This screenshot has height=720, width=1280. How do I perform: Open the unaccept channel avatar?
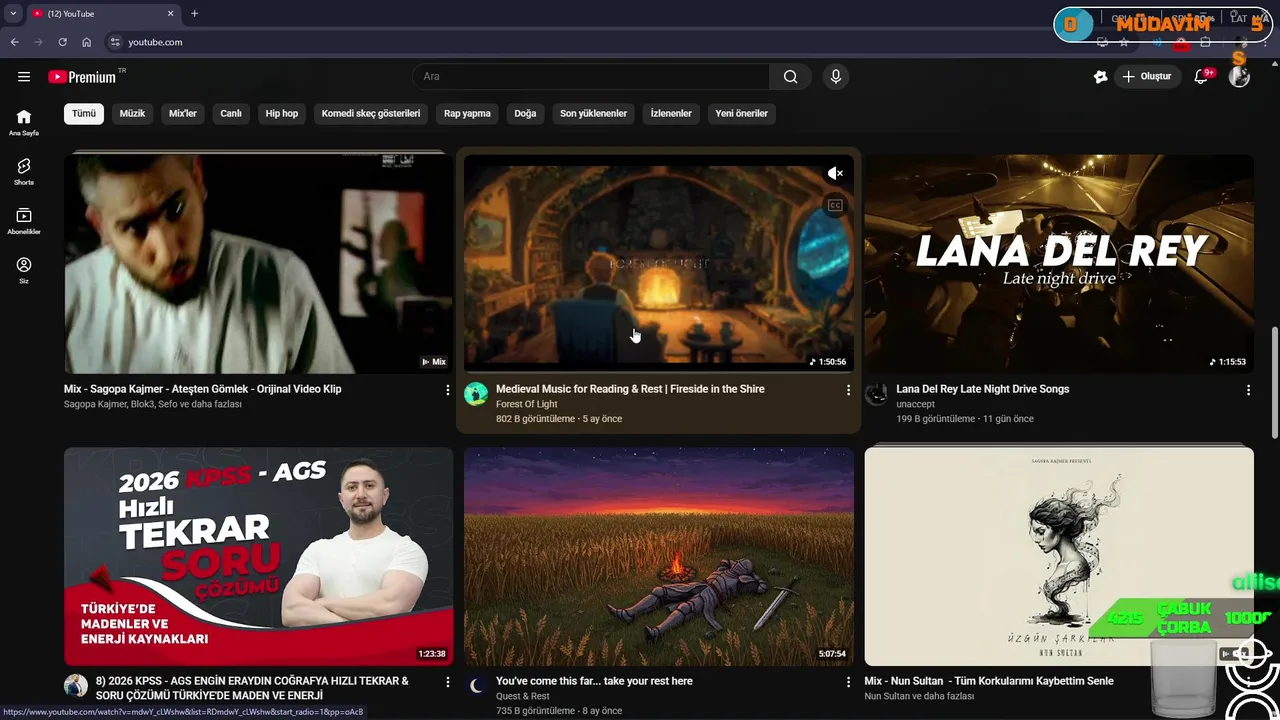click(x=876, y=394)
